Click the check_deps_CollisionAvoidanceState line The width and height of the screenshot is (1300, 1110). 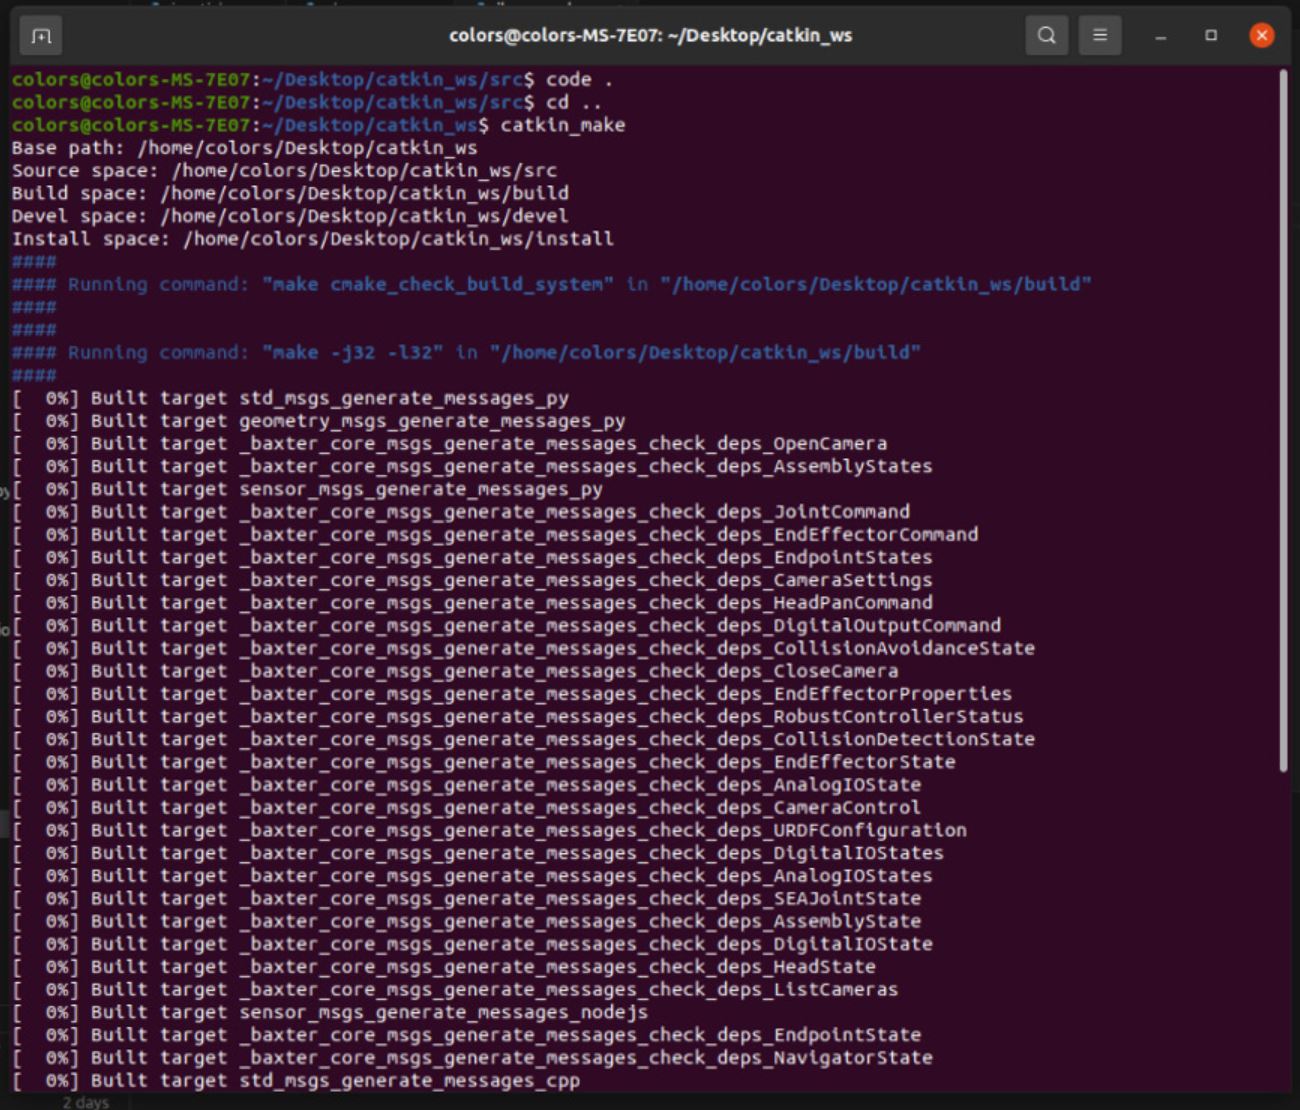point(524,648)
